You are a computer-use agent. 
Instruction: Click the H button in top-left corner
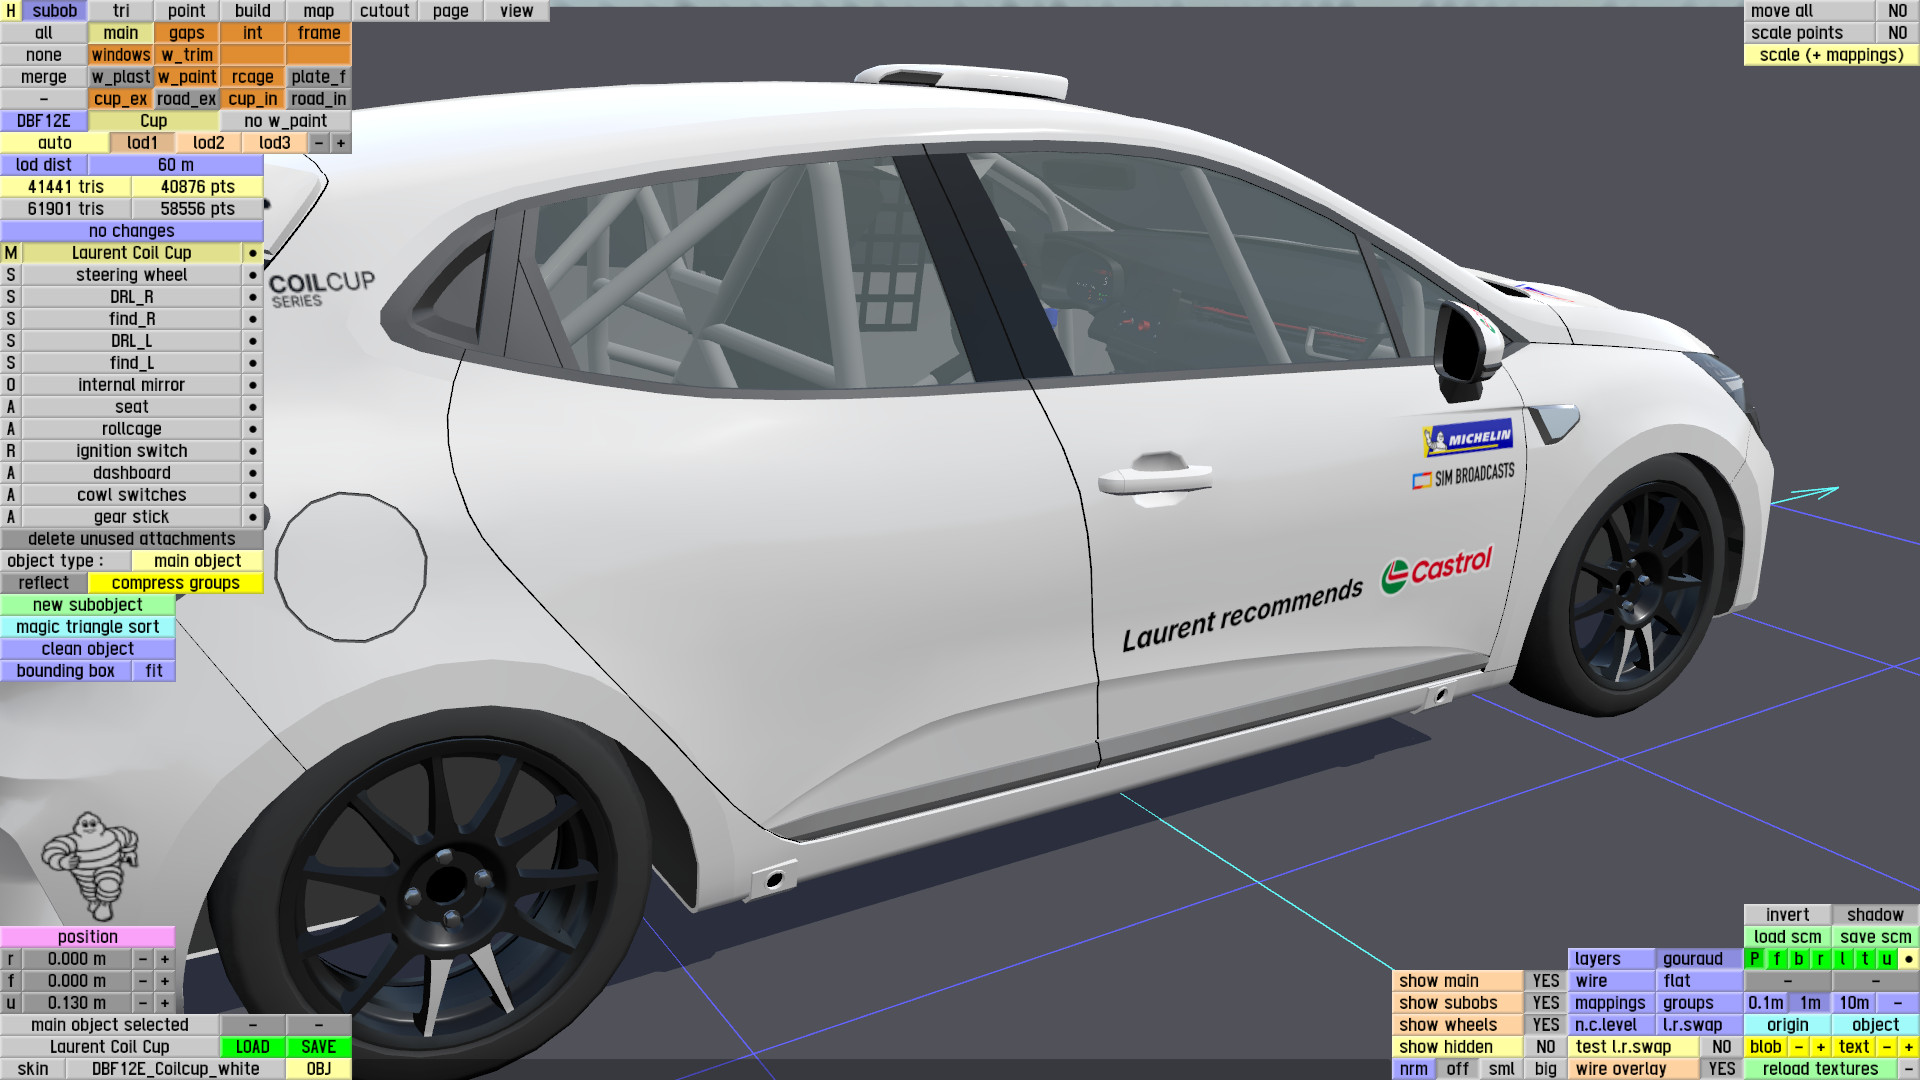[x=11, y=11]
